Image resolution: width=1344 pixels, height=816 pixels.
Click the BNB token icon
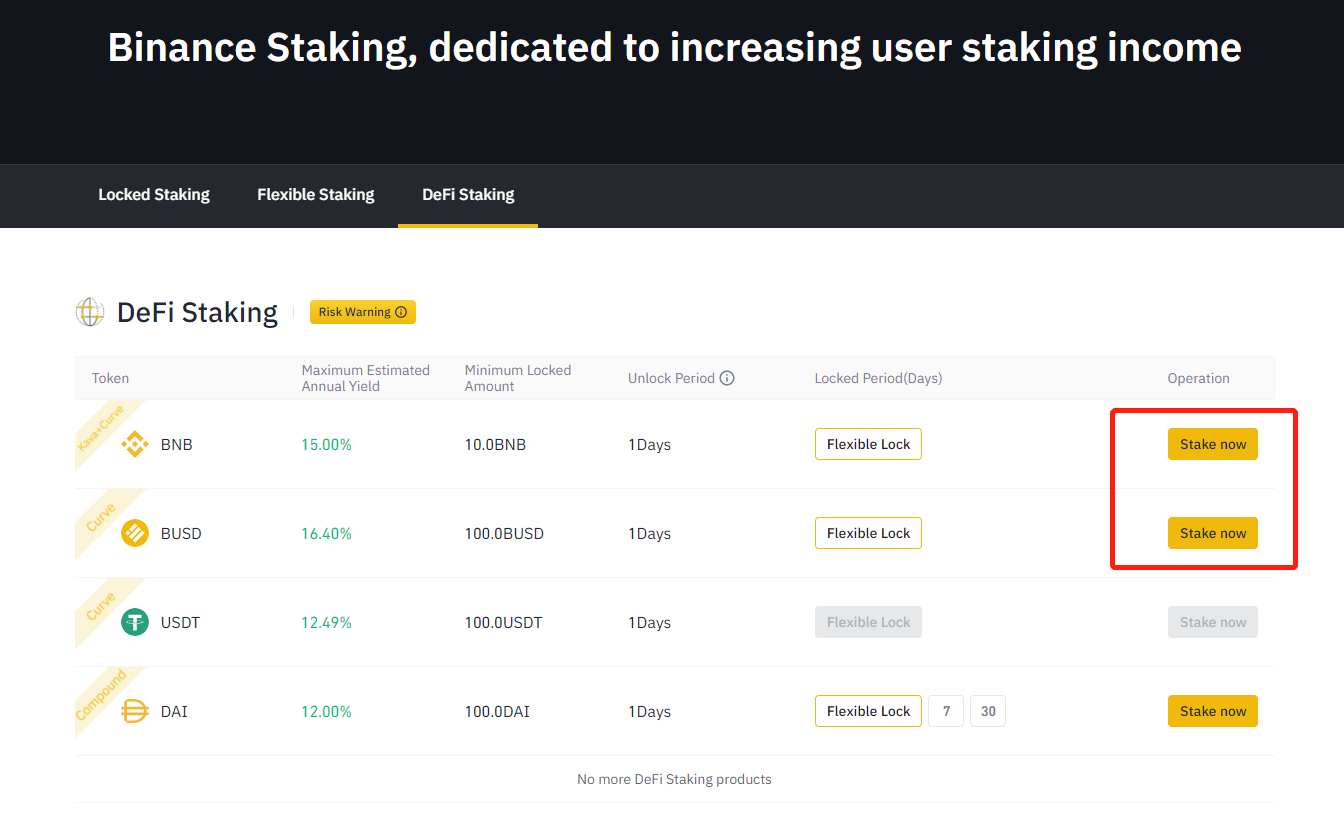(x=135, y=445)
